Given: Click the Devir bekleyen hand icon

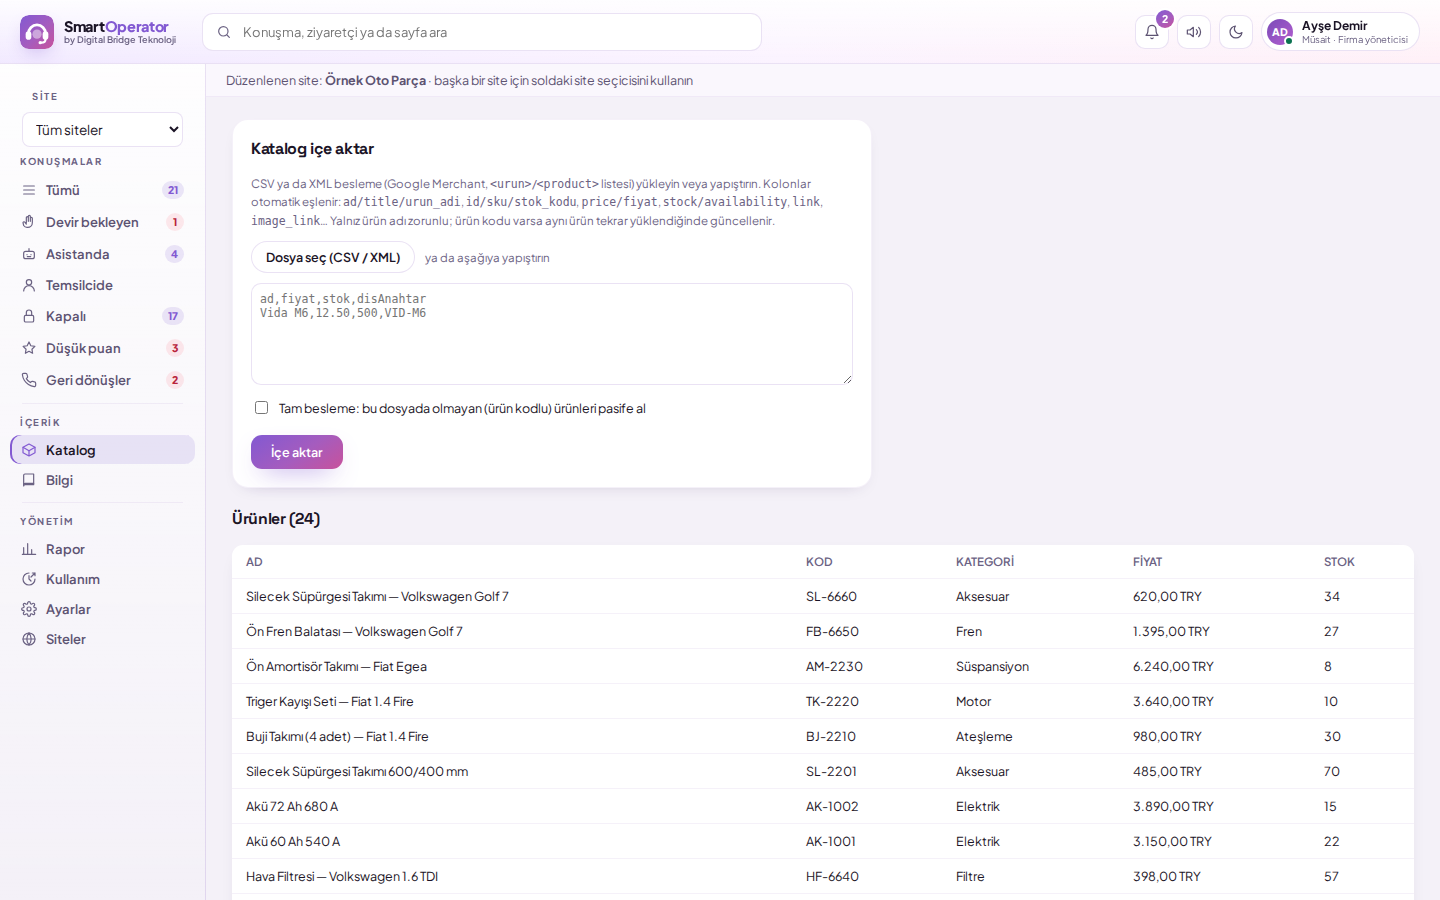Looking at the screenshot, I should click(x=29, y=222).
